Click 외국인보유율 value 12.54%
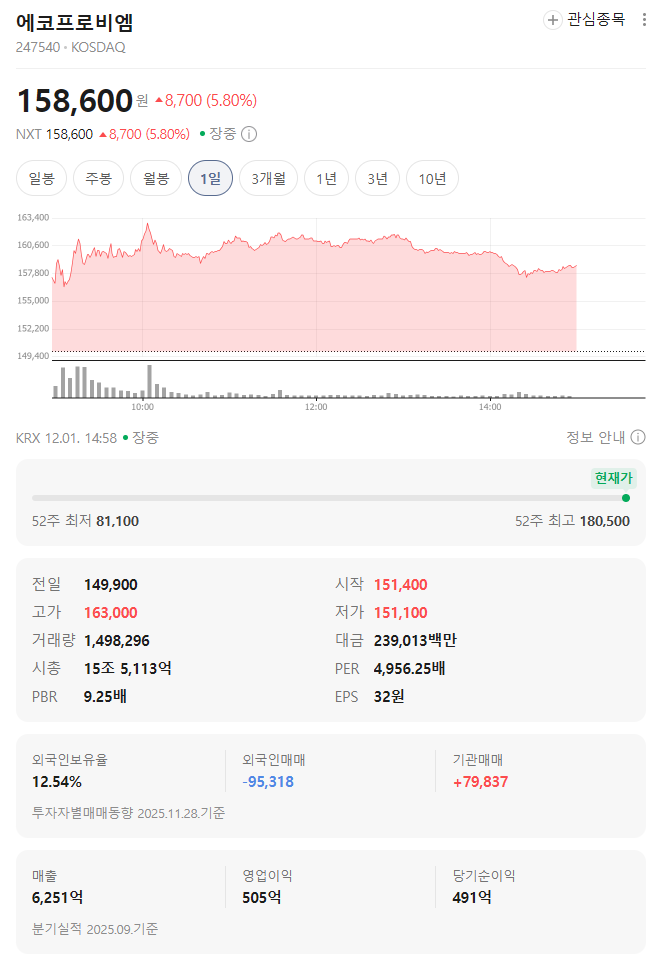This screenshot has height=958, width=651. 57,782
